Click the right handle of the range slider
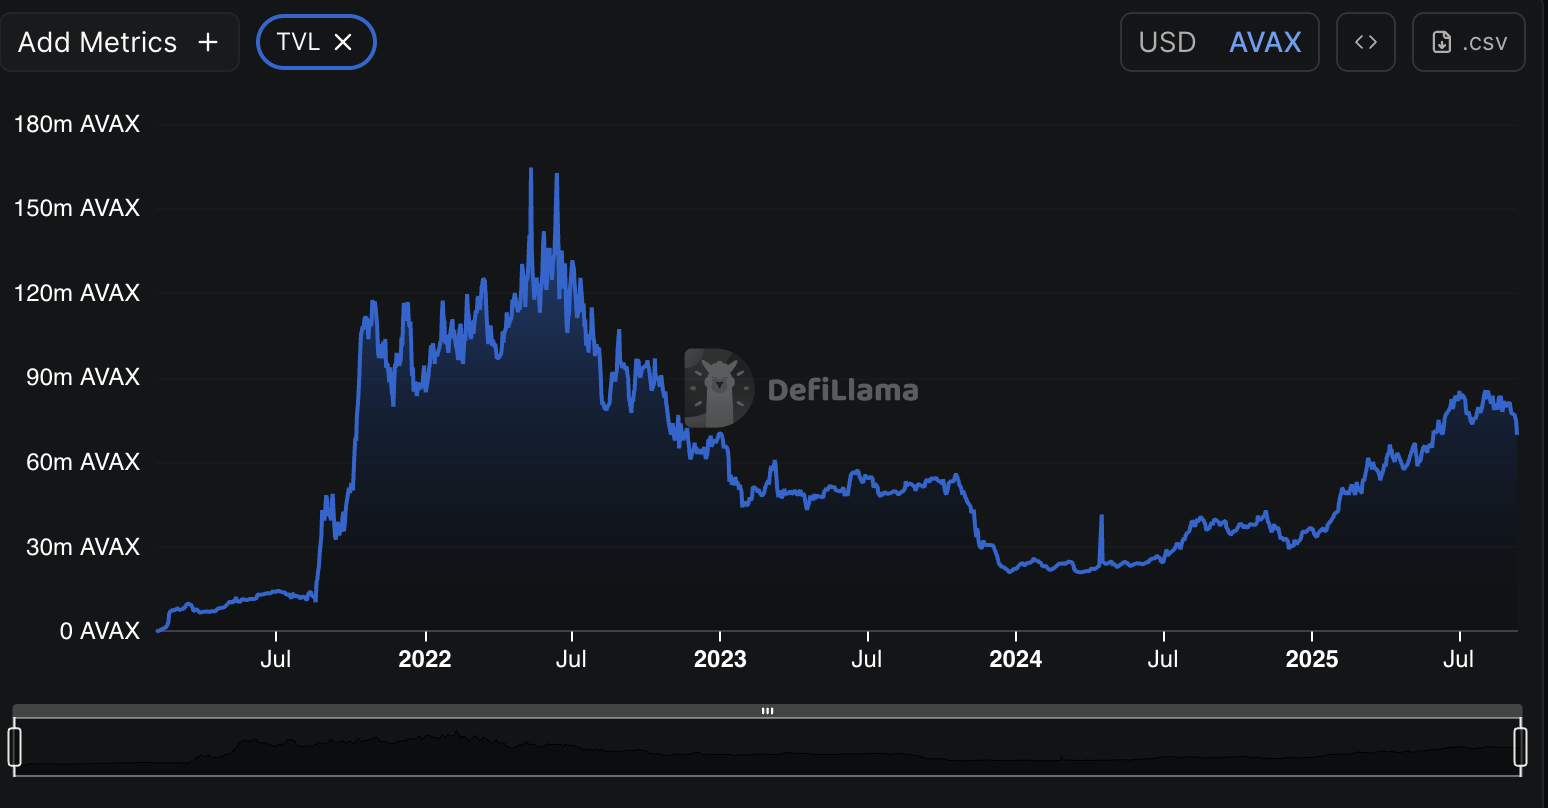Image resolution: width=1548 pixels, height=808 pixels. click(1520, 747)
